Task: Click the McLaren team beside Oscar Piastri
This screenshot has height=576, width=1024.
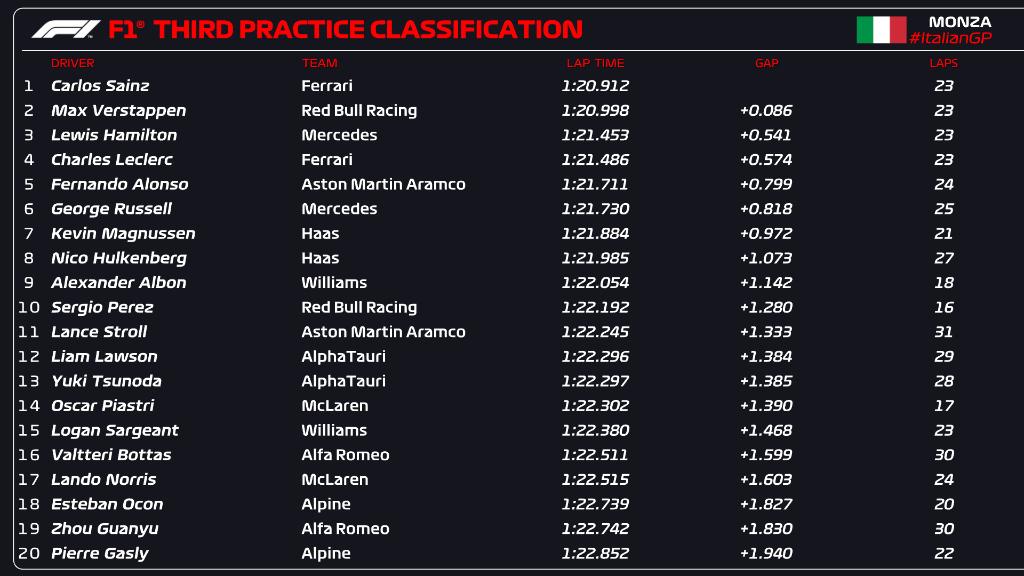Action: [334, 405]
